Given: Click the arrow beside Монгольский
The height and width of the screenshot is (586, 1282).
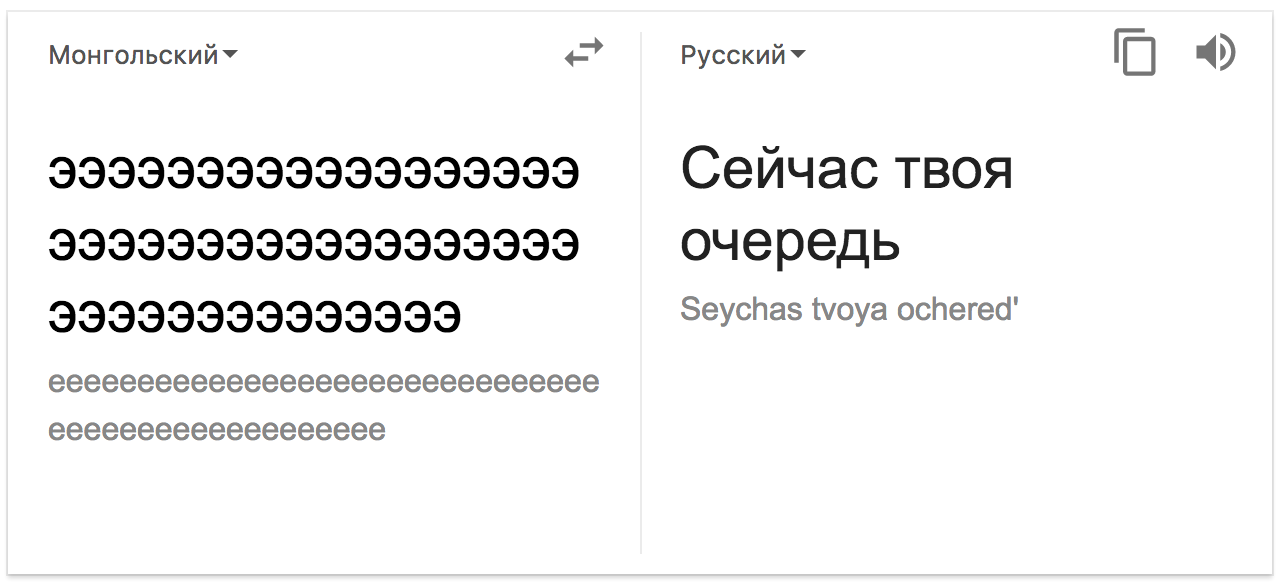Looking at the screenshot, I should coord(230,55).
